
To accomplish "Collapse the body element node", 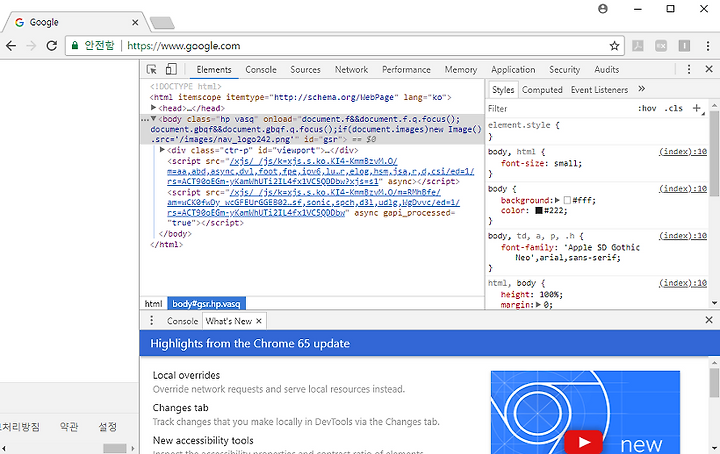I will tap(153, 118).
